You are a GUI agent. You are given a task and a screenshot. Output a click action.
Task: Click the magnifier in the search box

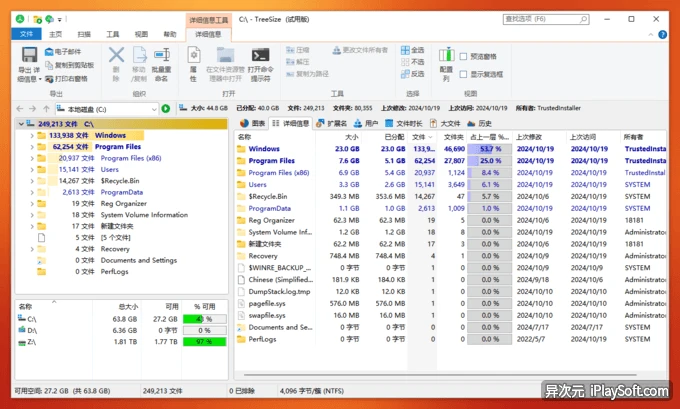click(584, 19)
